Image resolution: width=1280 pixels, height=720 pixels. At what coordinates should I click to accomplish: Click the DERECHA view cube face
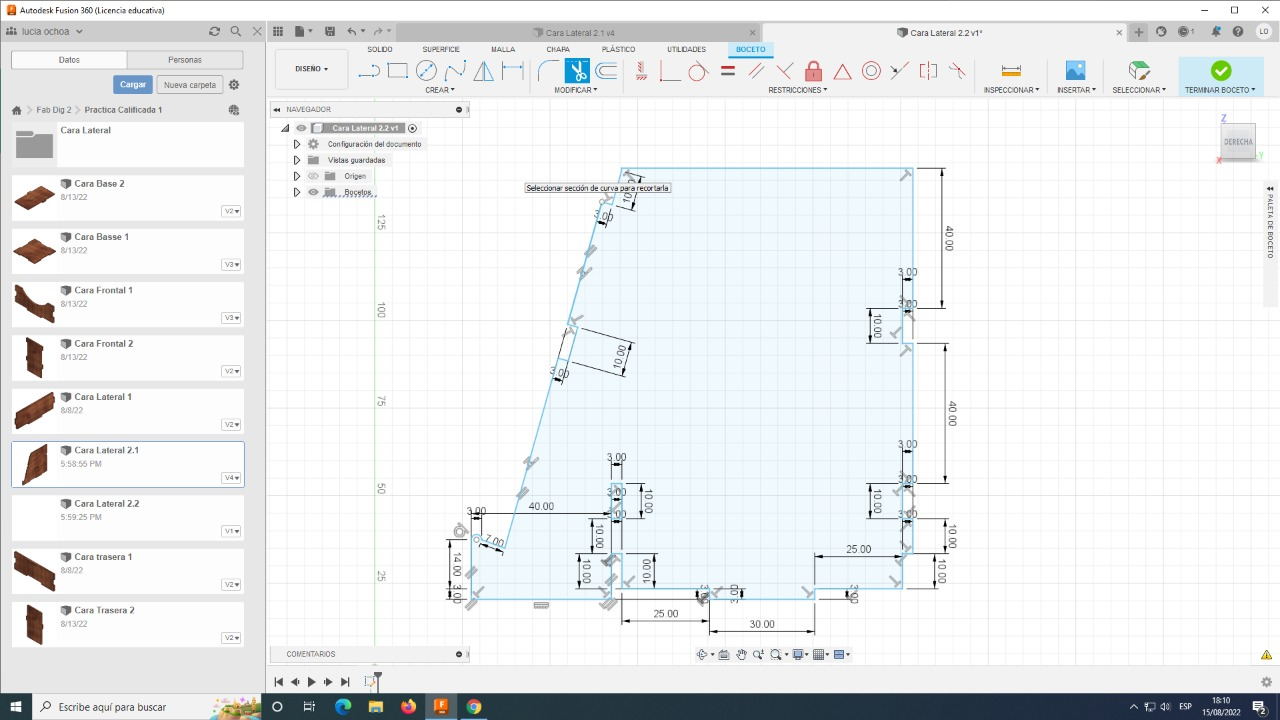point(1238,142)
